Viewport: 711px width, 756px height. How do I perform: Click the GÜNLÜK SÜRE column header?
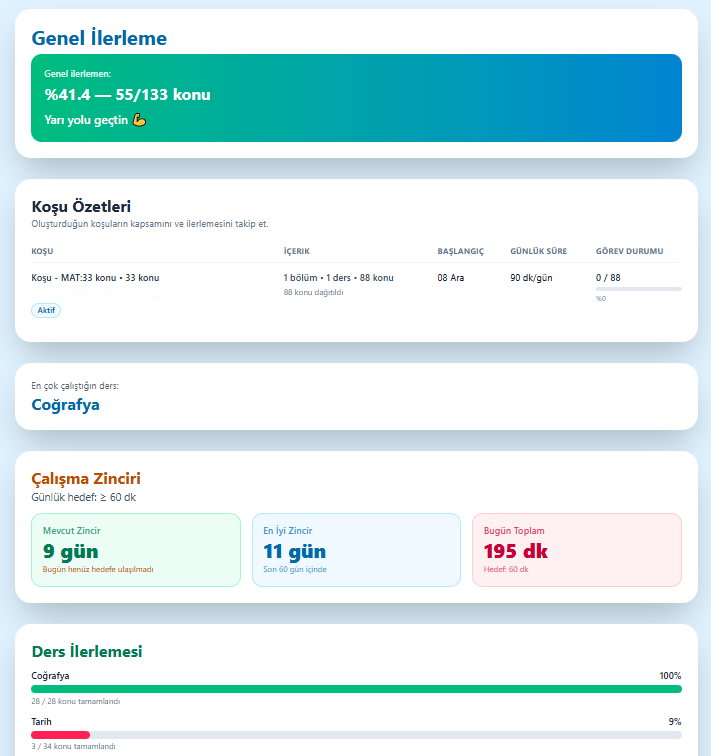538,251
